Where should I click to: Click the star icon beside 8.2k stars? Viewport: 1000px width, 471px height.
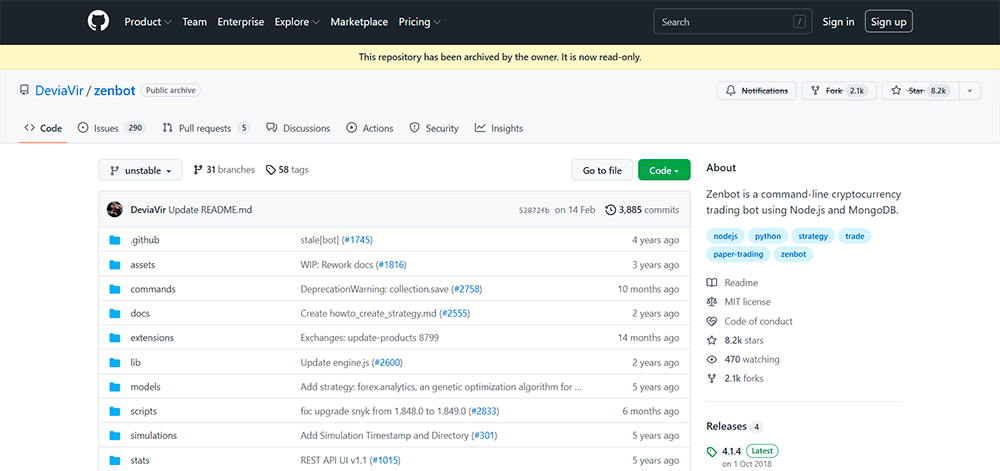coord(712,340)
